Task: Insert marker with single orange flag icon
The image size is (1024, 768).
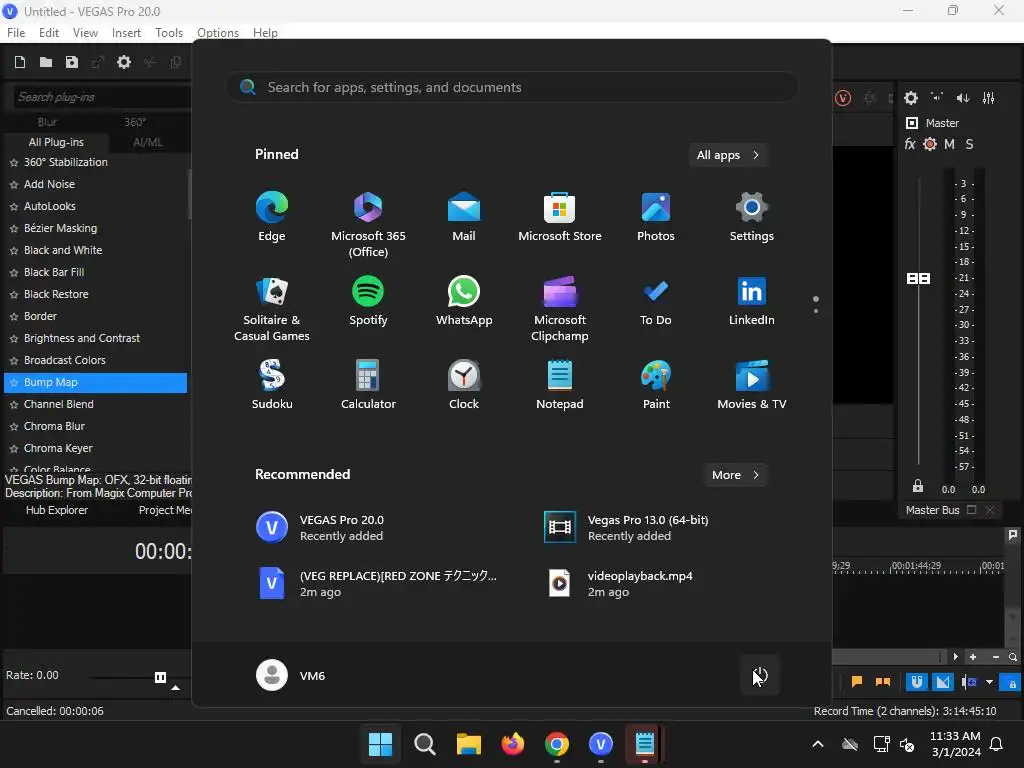Action: [857, 682]
